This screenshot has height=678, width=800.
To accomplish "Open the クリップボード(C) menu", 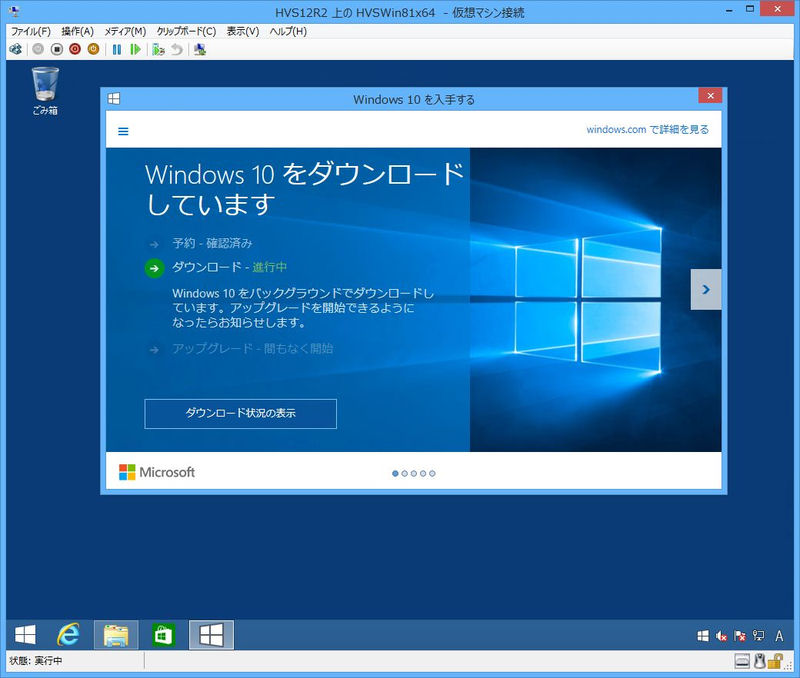I will click(x=186, y=31).
